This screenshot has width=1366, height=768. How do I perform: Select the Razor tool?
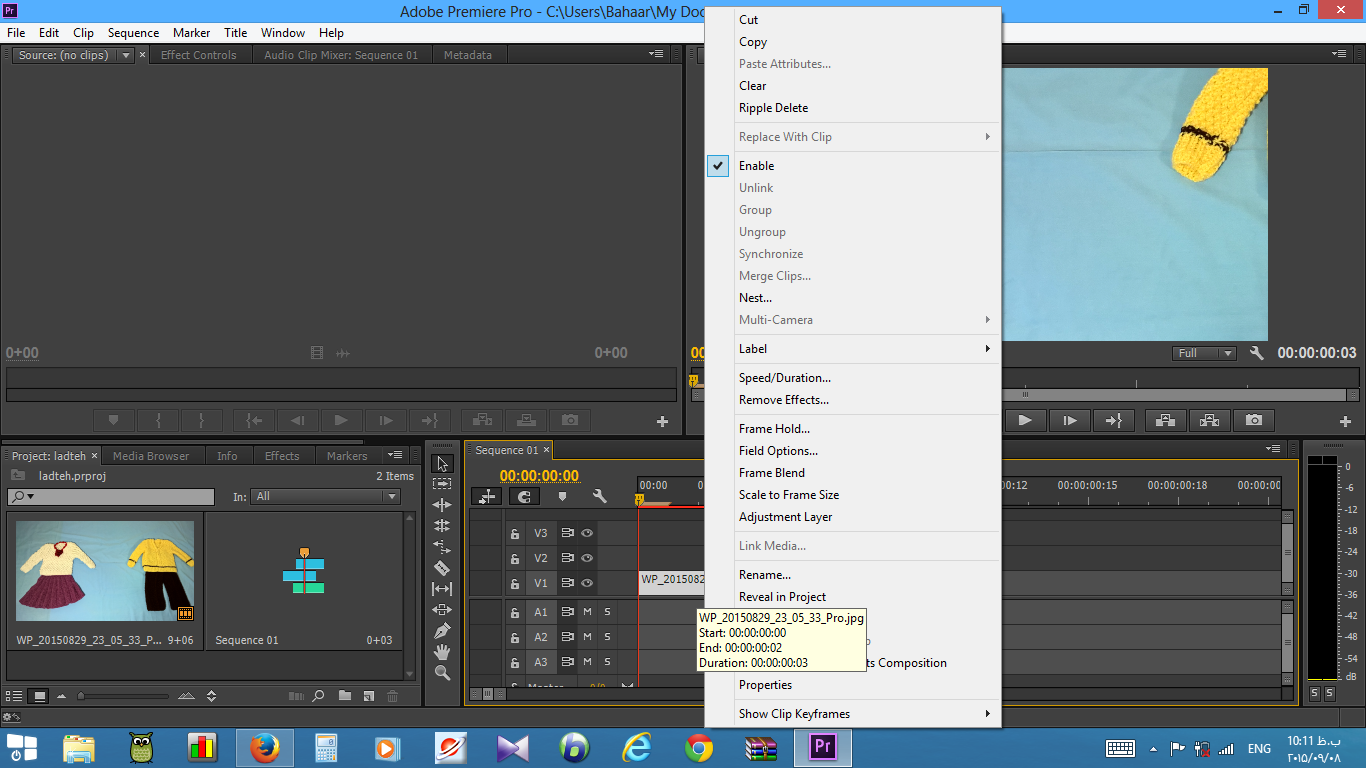[442, 568]
